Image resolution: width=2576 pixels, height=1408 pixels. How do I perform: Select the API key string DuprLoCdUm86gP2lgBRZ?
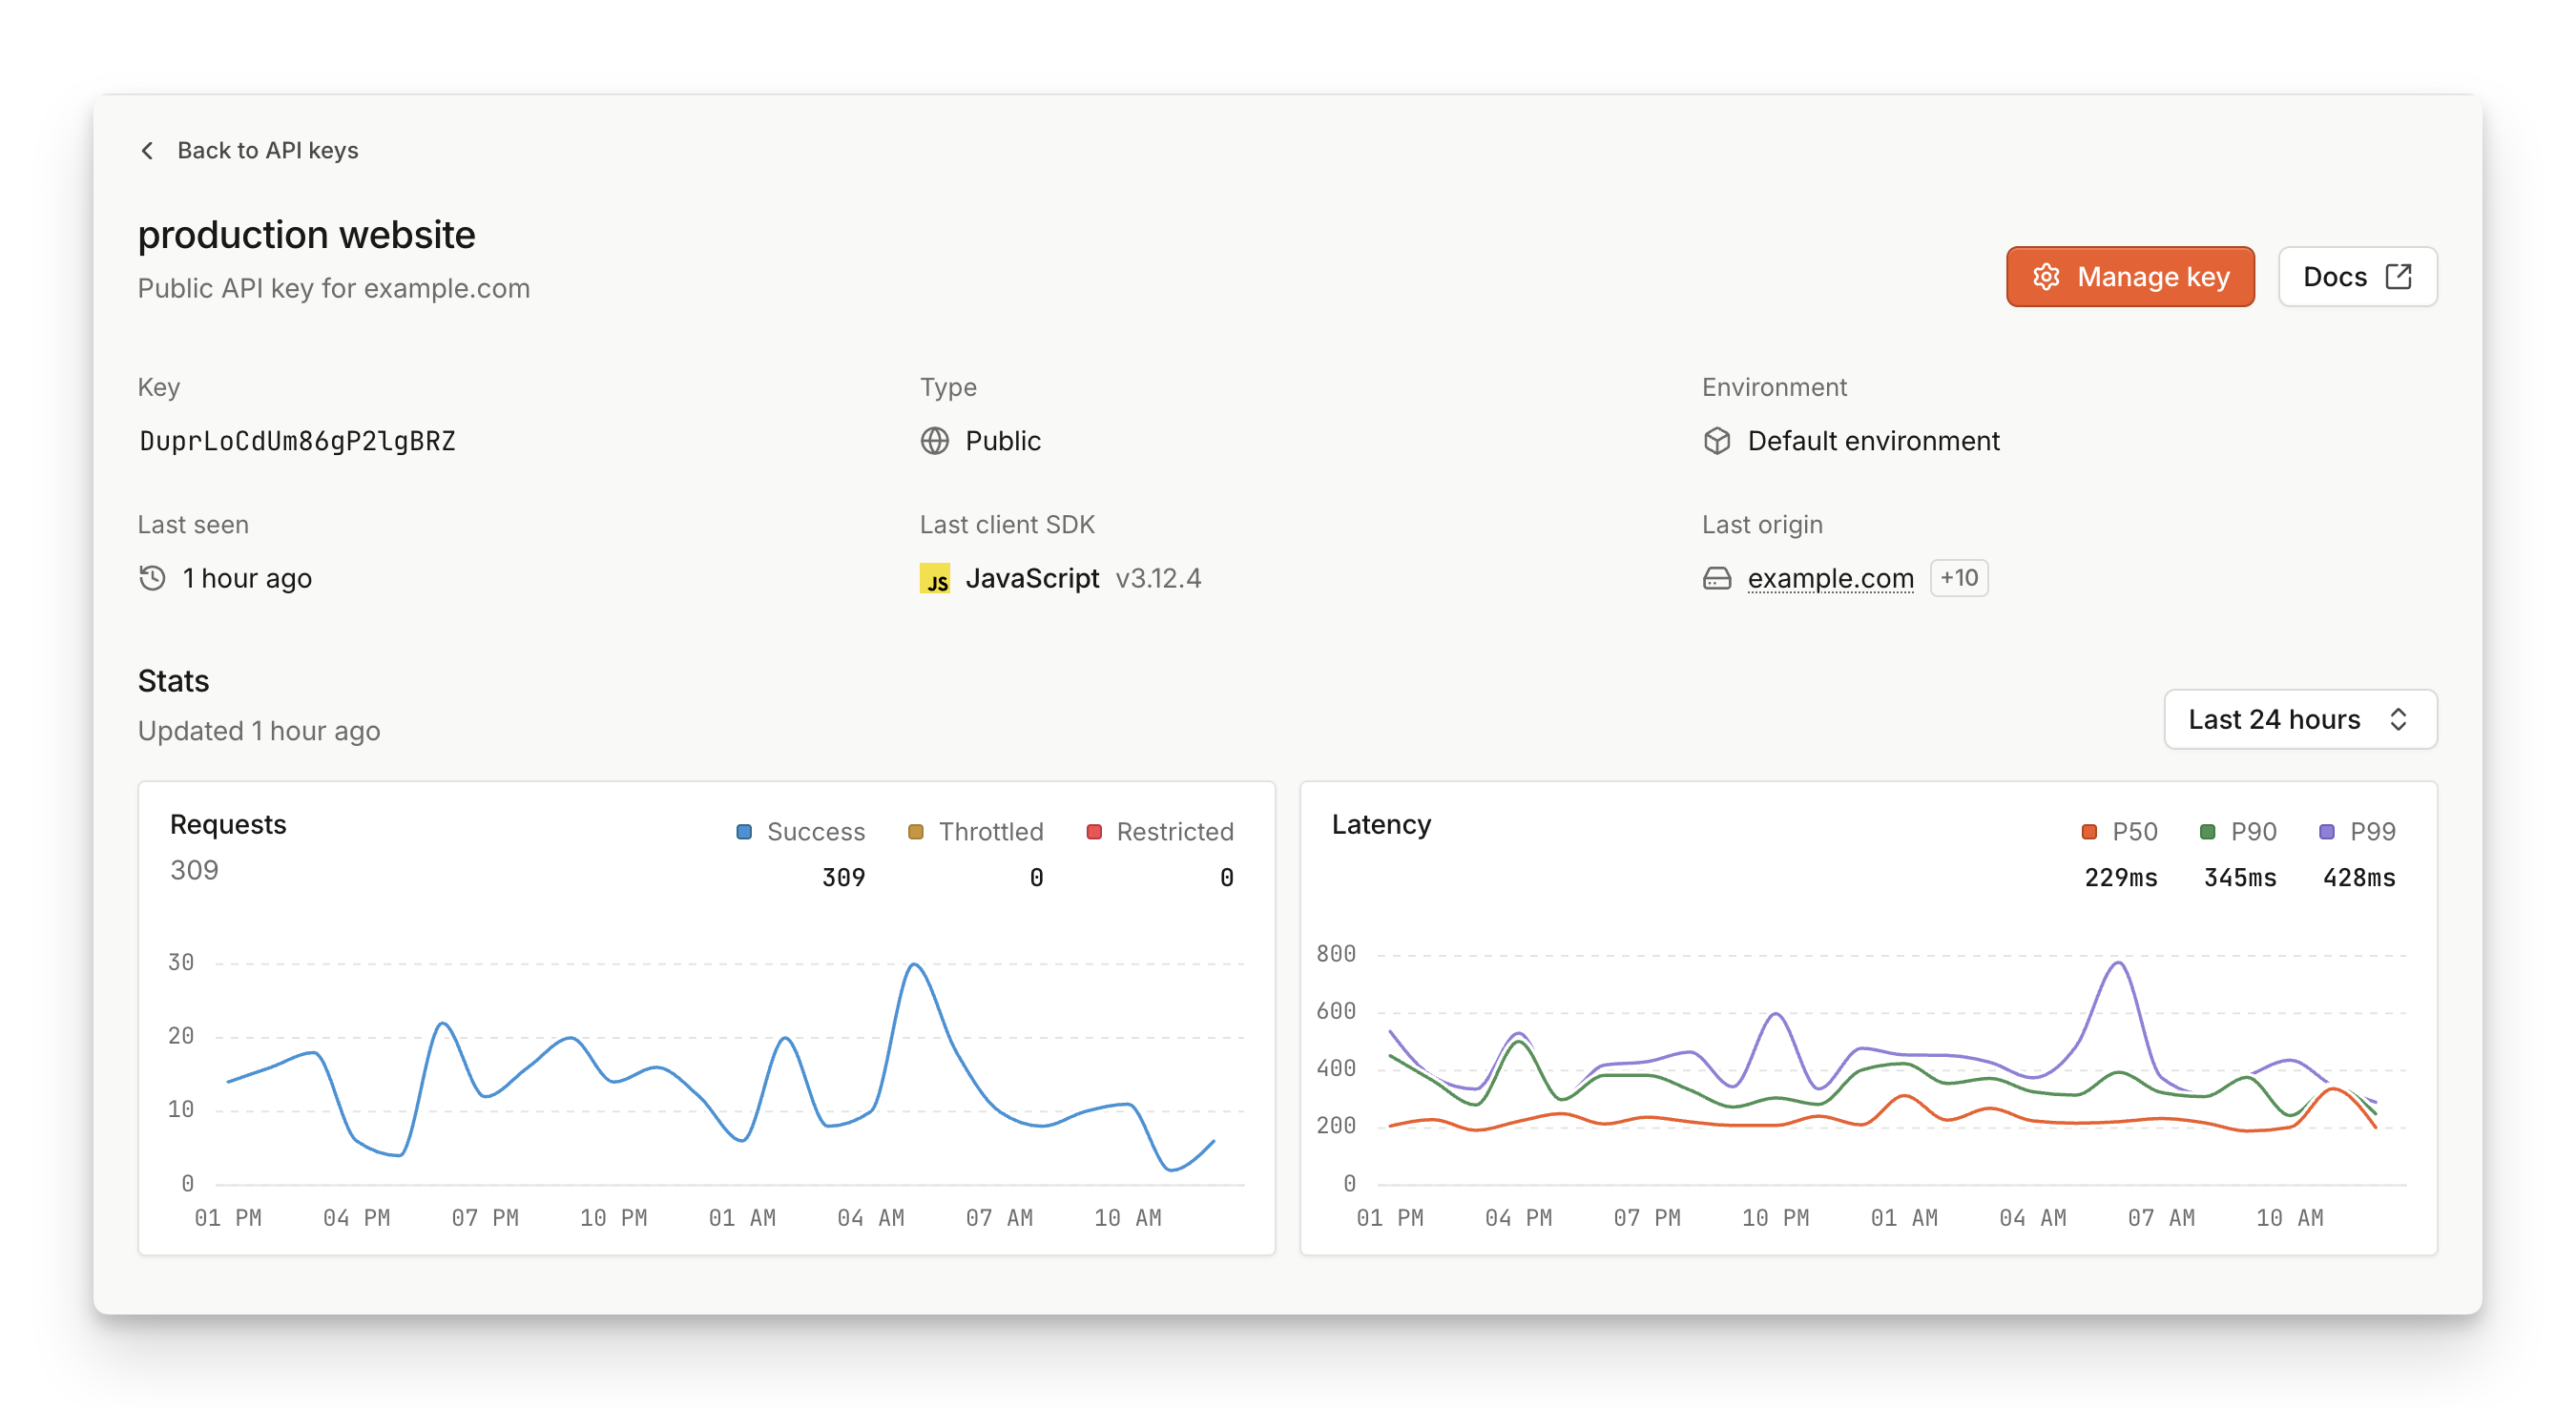(297, 441)
